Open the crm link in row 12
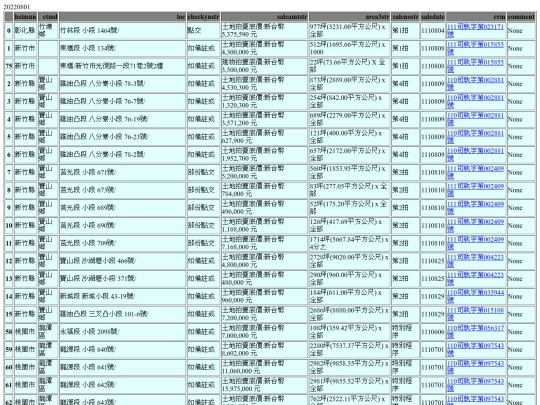Viewport: 540px width, 405px height. 475,261
